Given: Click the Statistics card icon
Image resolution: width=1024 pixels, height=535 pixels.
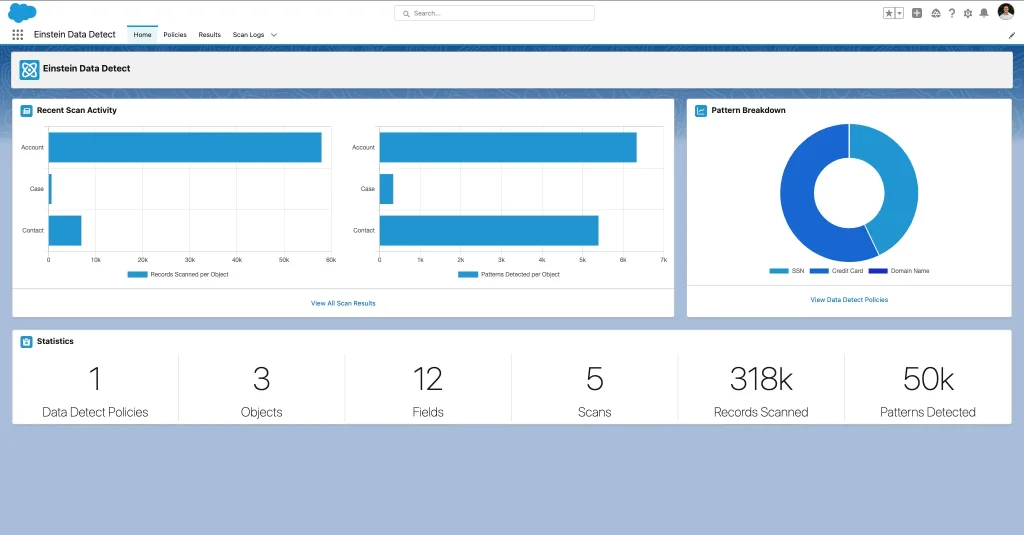Looking at the screenshot, I should click(27, 342).
